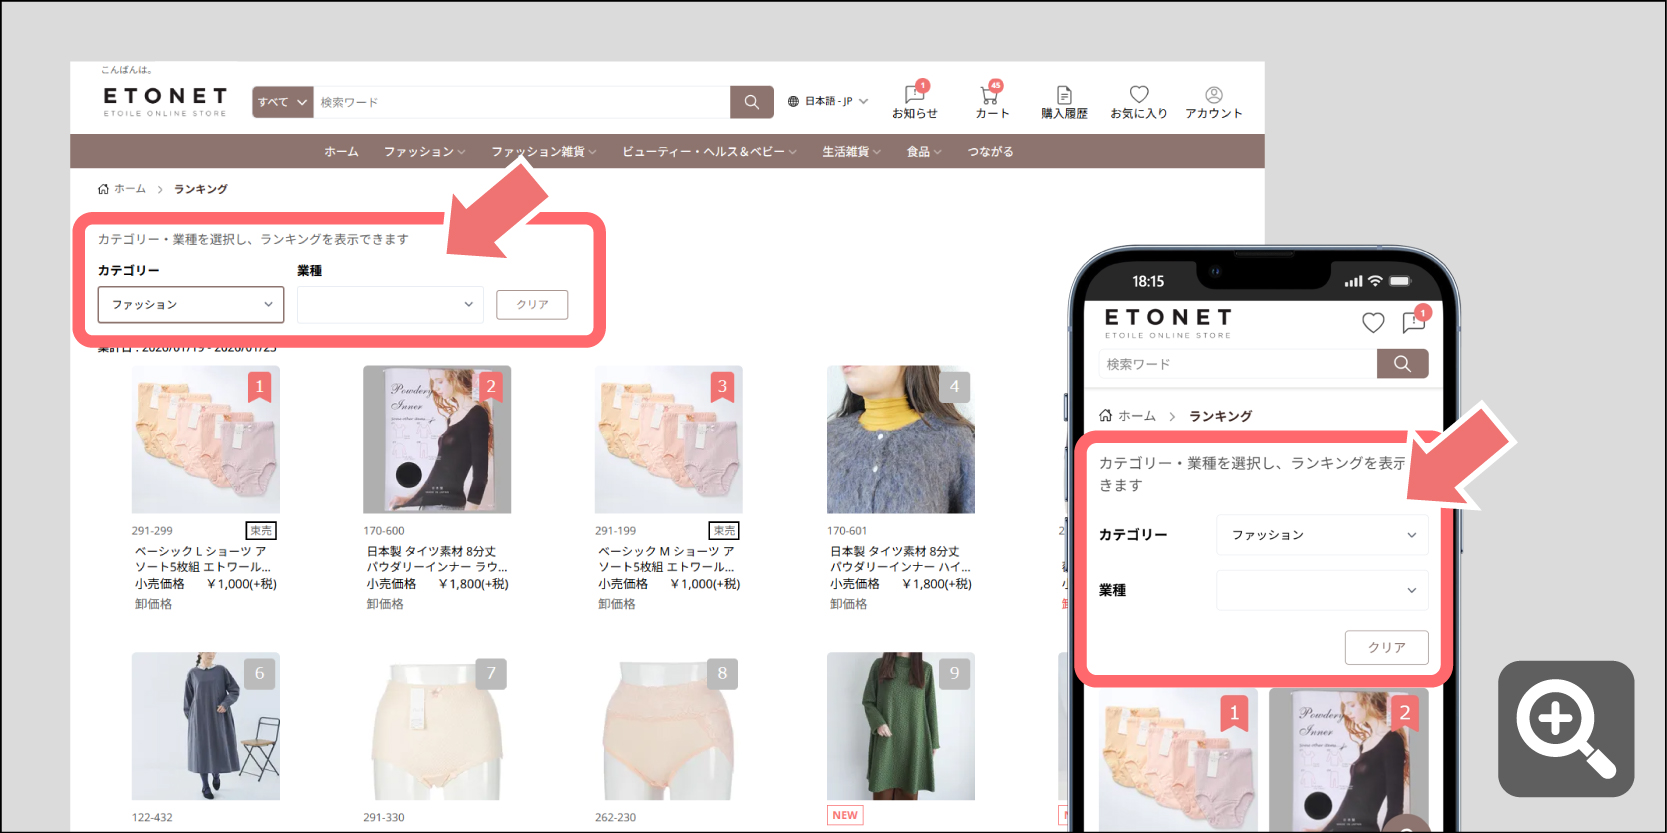Open rank 2 Powdery Inner product thumbnail
Viewport: 1667px width, 833px height.
click(437, 439)
